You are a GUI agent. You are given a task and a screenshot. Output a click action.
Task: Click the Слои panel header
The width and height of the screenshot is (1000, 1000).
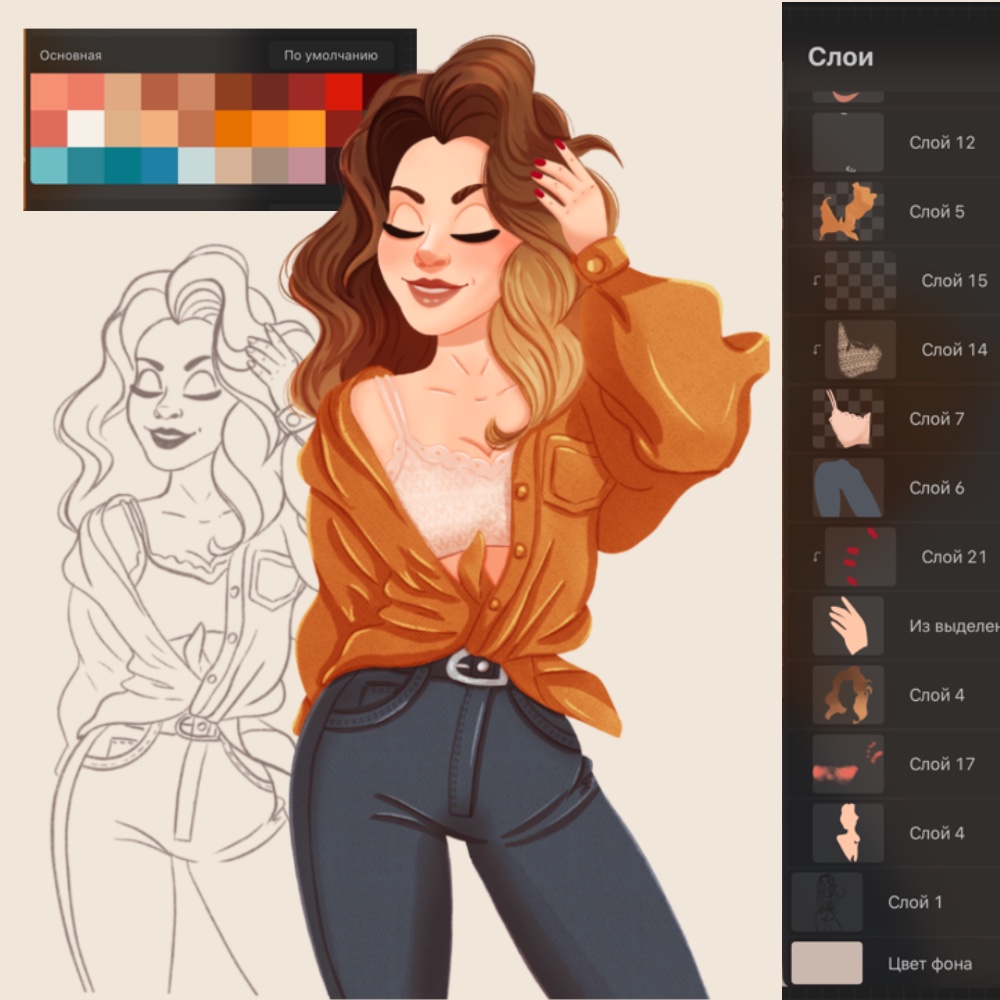pyautogui.click(x=840, y=57)
